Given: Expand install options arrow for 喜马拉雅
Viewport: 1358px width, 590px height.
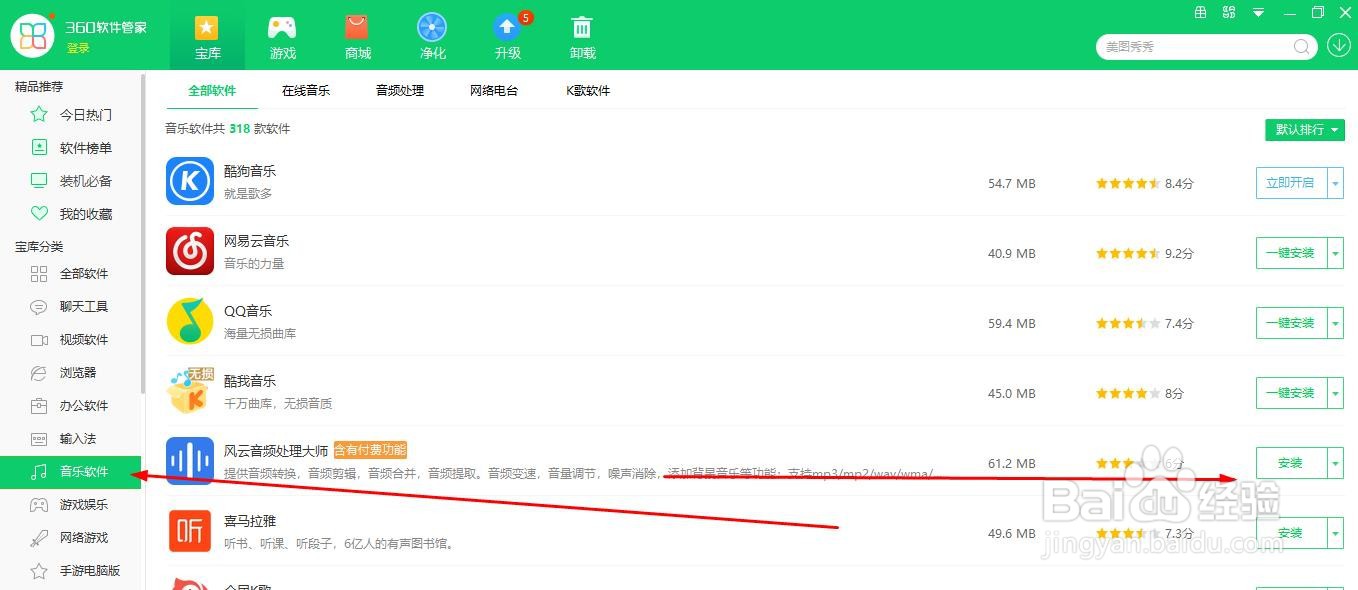Looking at the screenshot, I should [1336, 533].
